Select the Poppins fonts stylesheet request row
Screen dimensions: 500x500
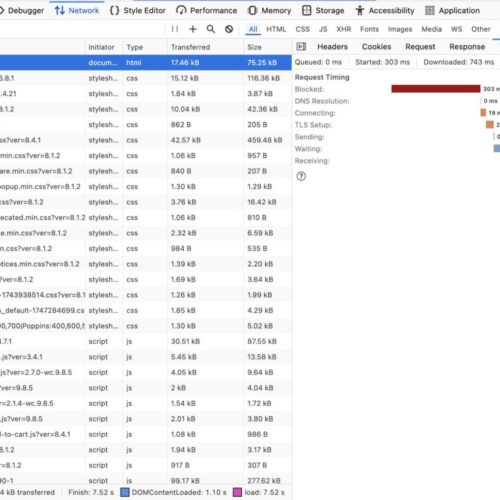(146, 326)
